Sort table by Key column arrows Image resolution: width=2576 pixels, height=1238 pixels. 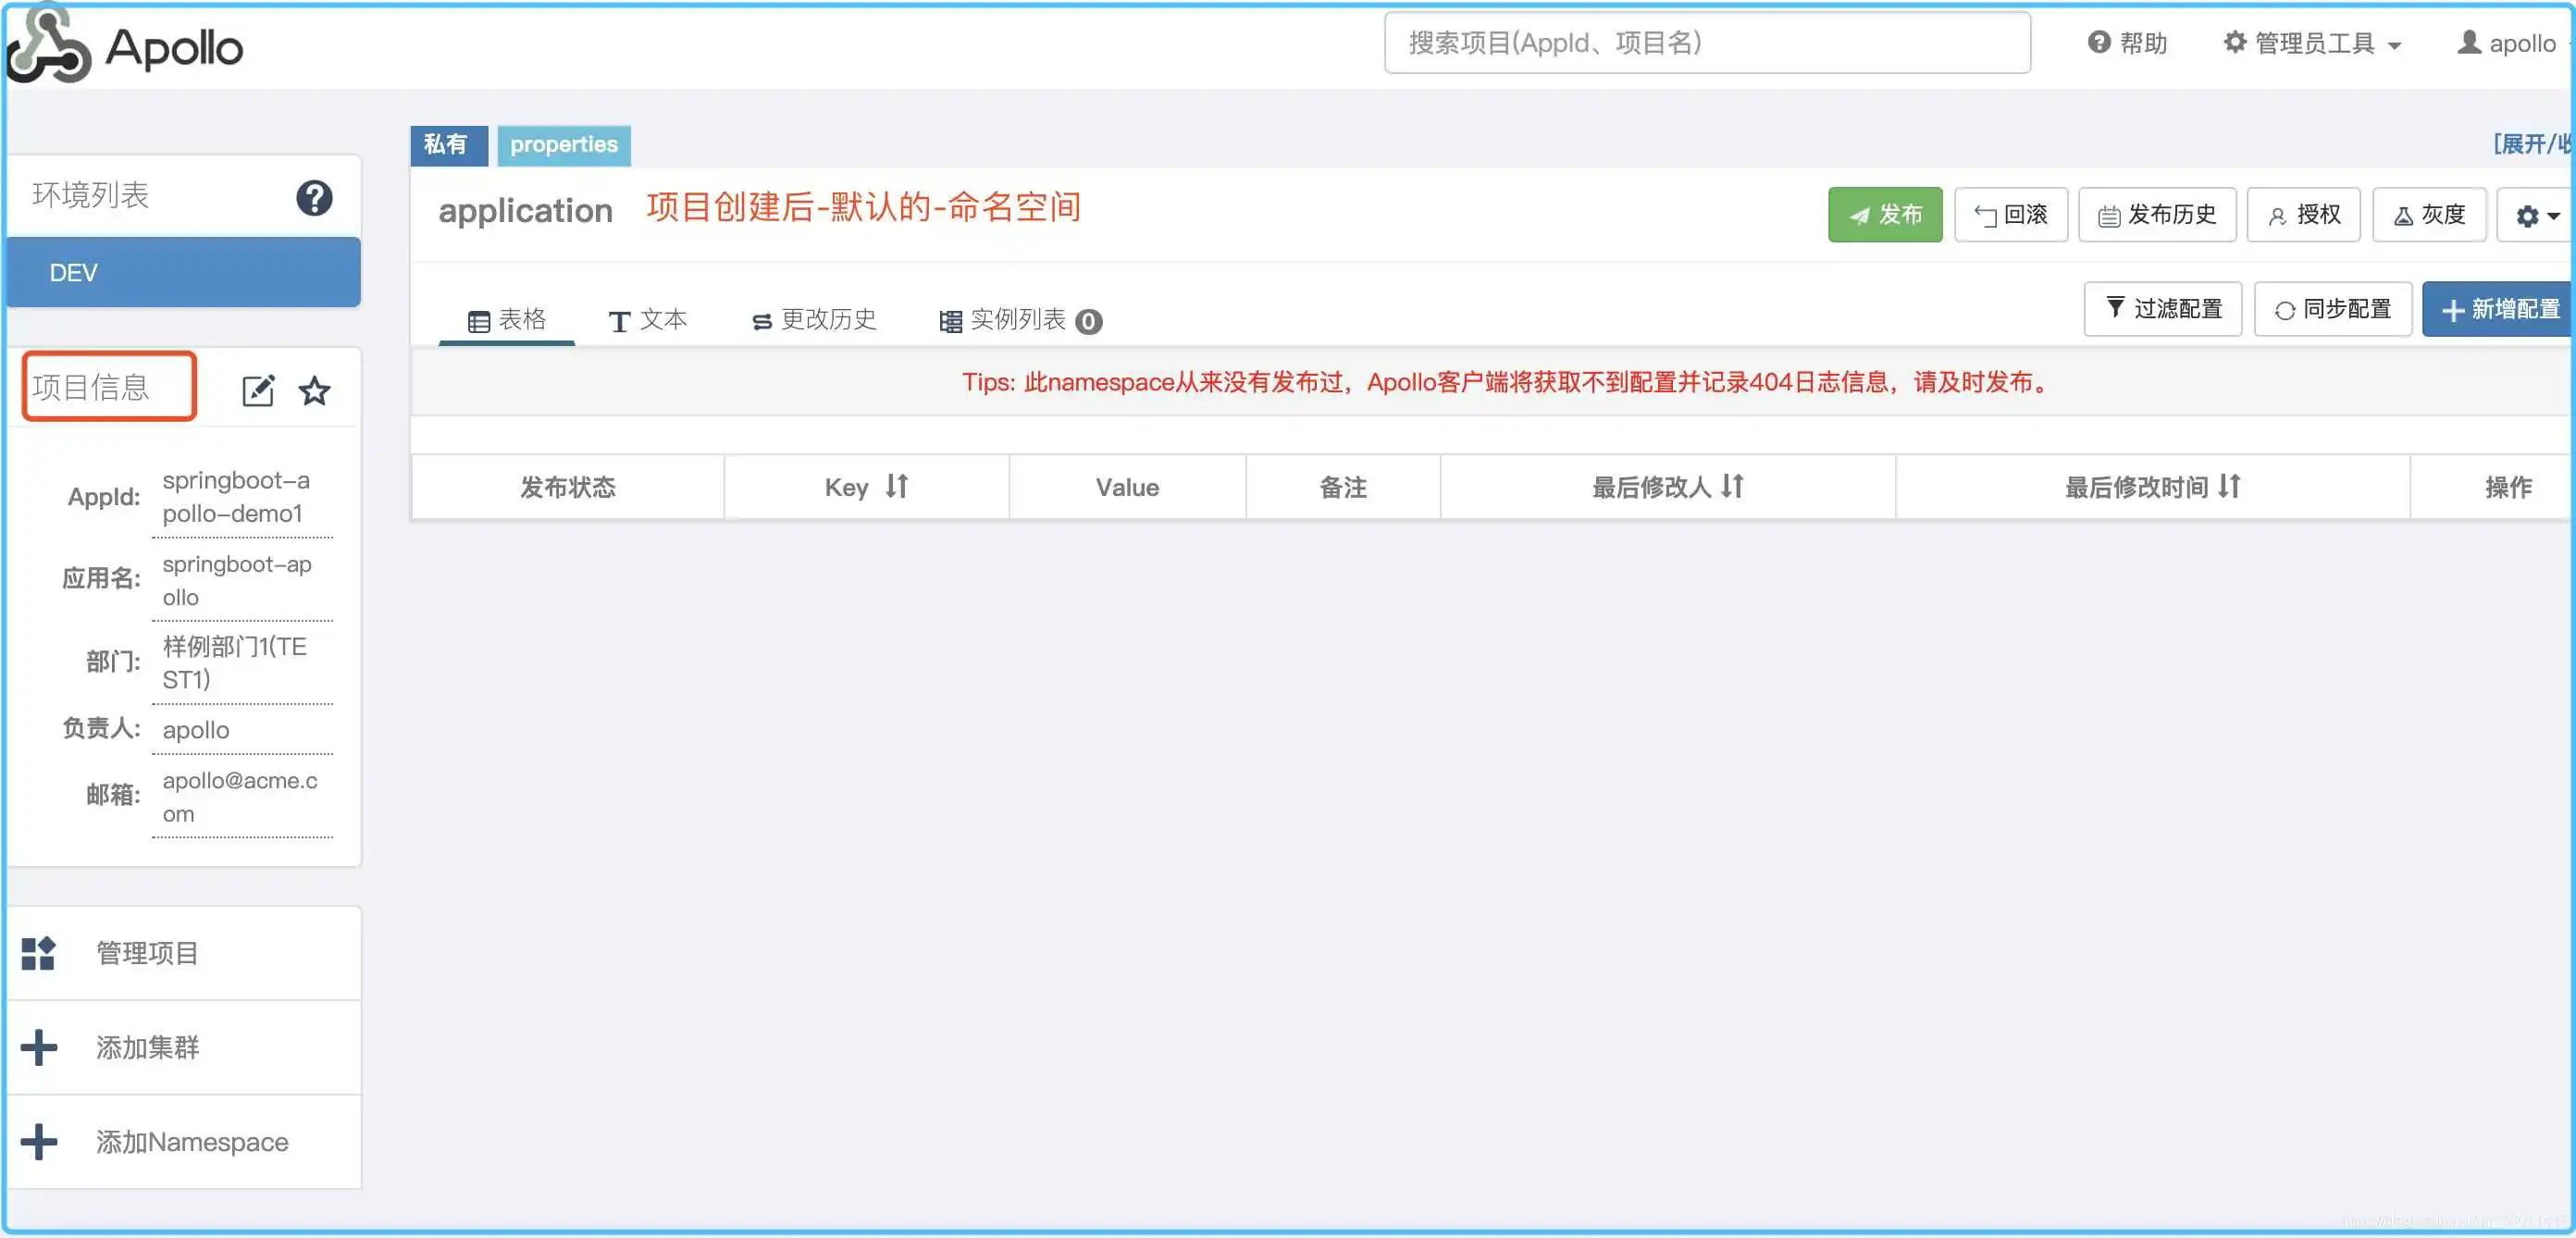pyautogui.click(x=897, y=486)
